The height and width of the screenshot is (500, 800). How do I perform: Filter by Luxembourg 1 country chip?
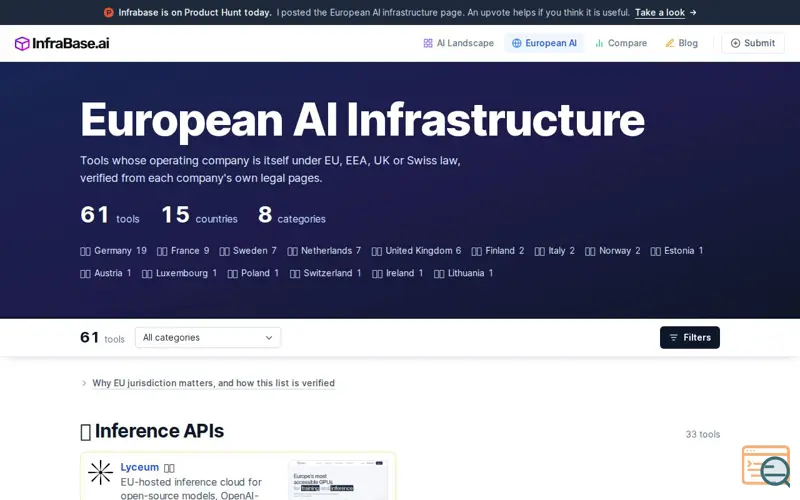click(180, 273)
